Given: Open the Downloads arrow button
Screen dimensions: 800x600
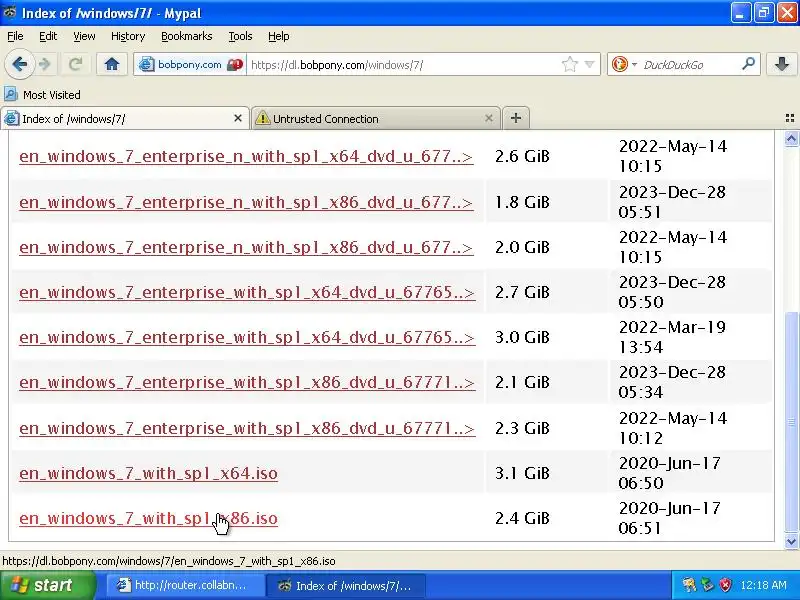Looking at the screenshot, I should click(x=782, y=64).
